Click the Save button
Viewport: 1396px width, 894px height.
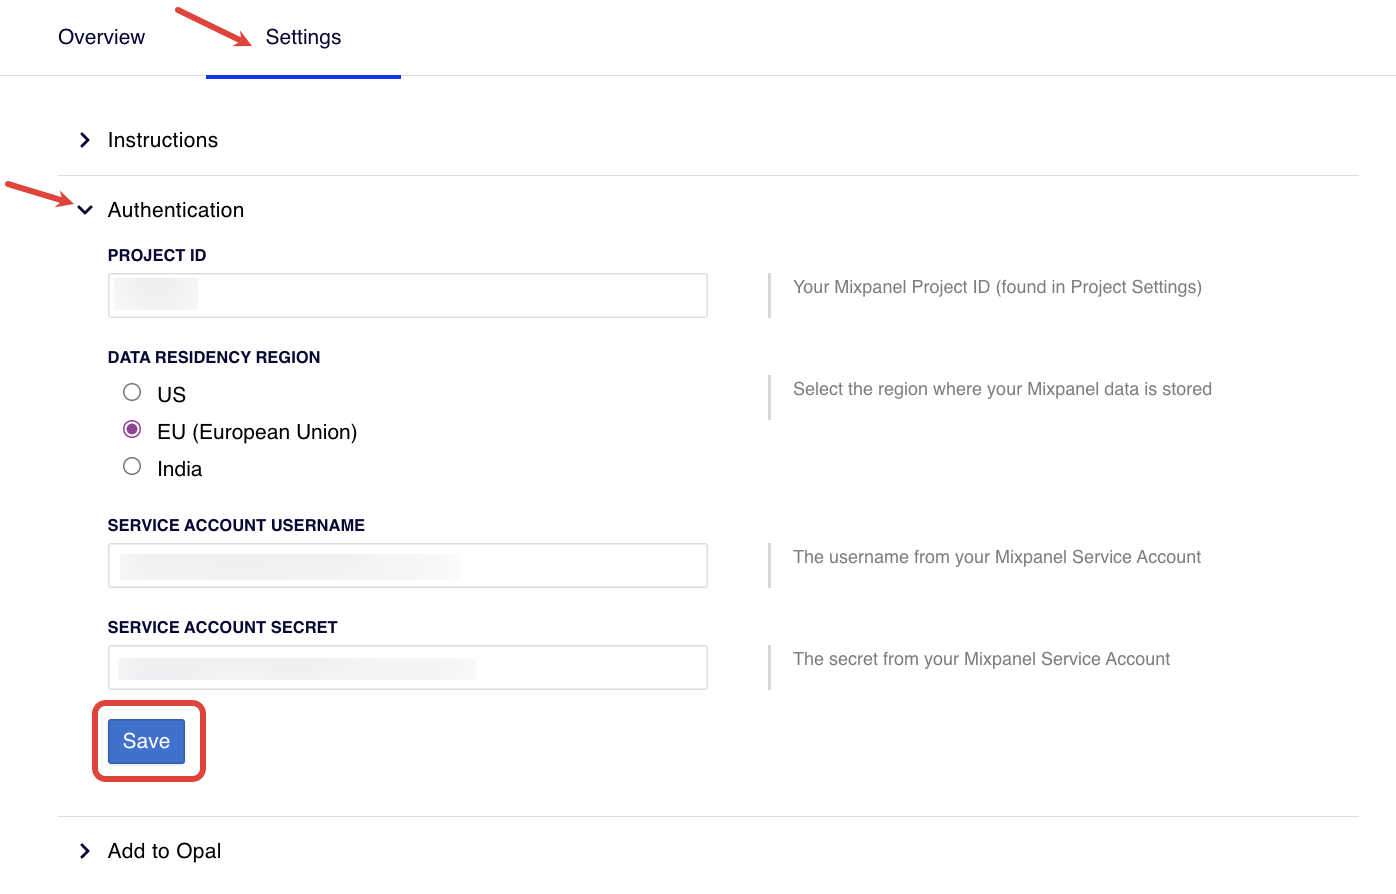tap(146, 741)
